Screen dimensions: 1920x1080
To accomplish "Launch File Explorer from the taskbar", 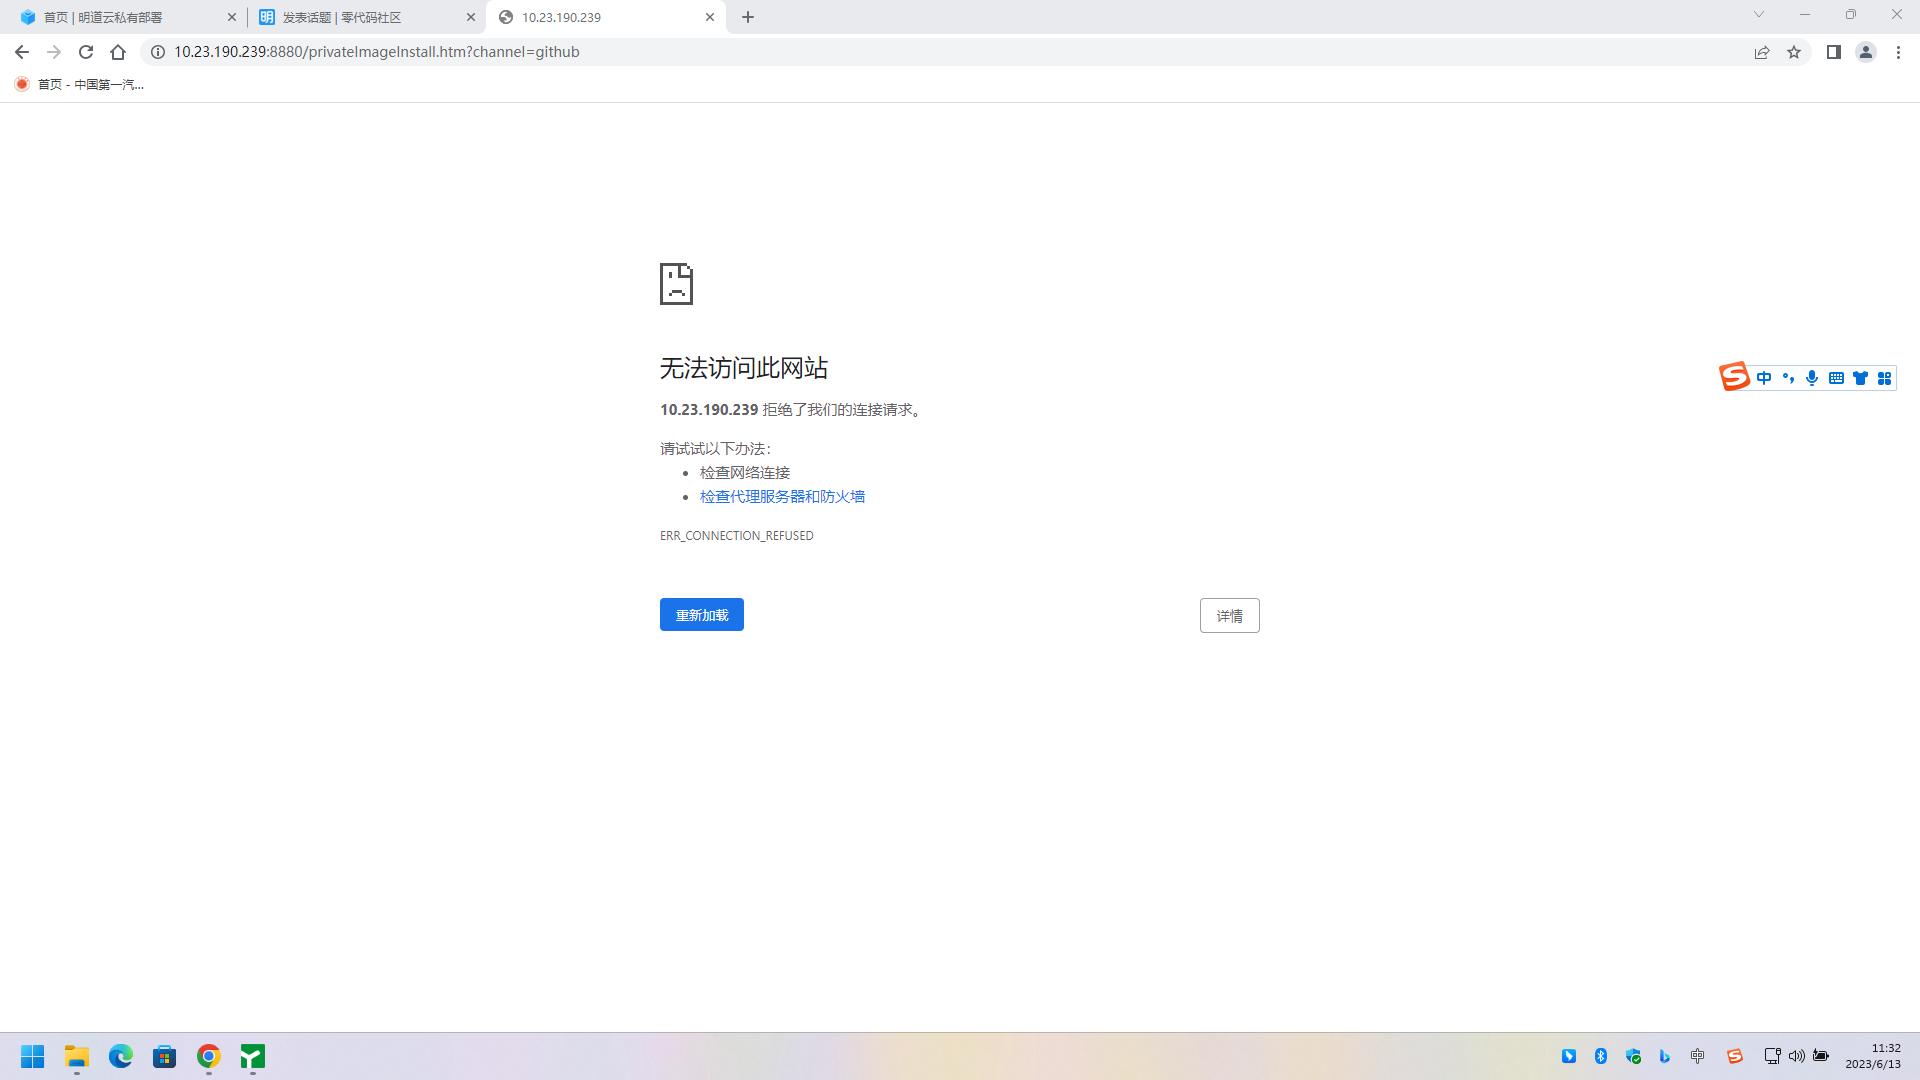I will [76, 1057].
